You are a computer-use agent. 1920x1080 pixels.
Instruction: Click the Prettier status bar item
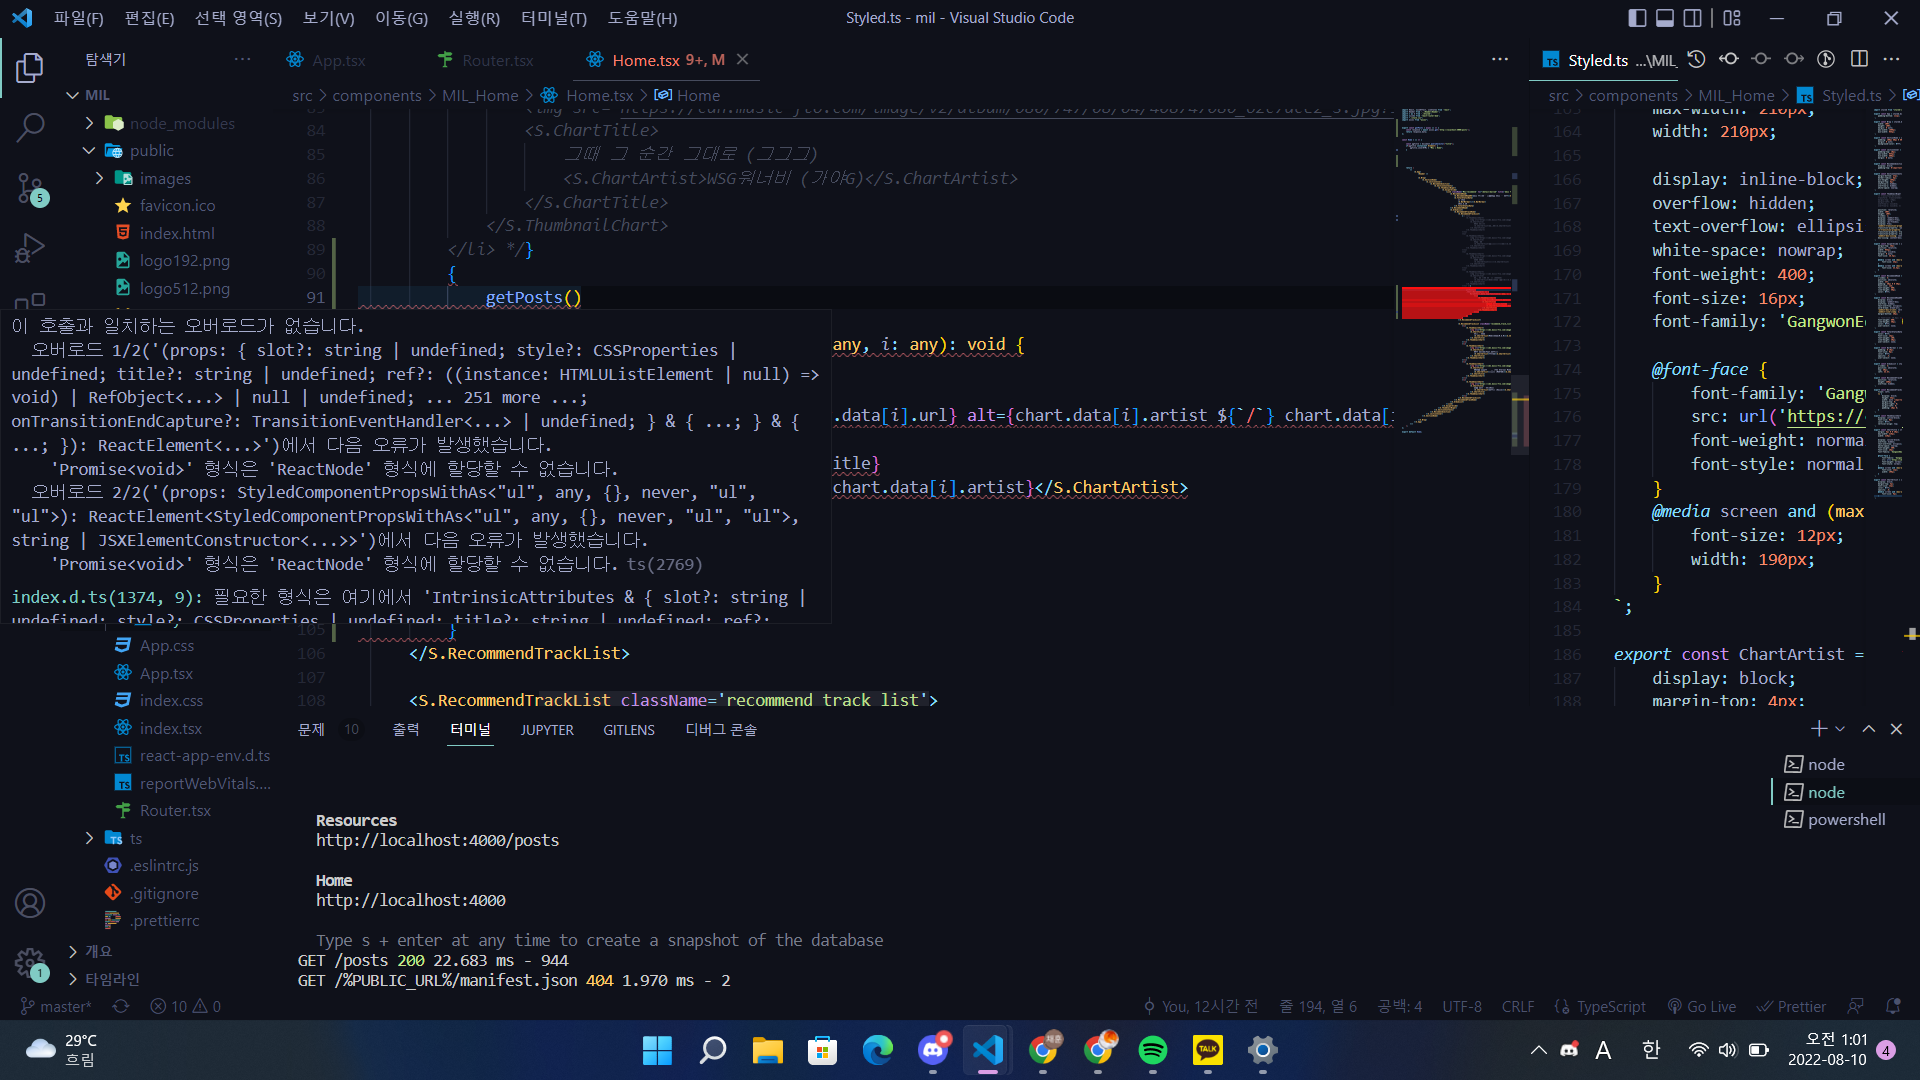point(1792,1006)
